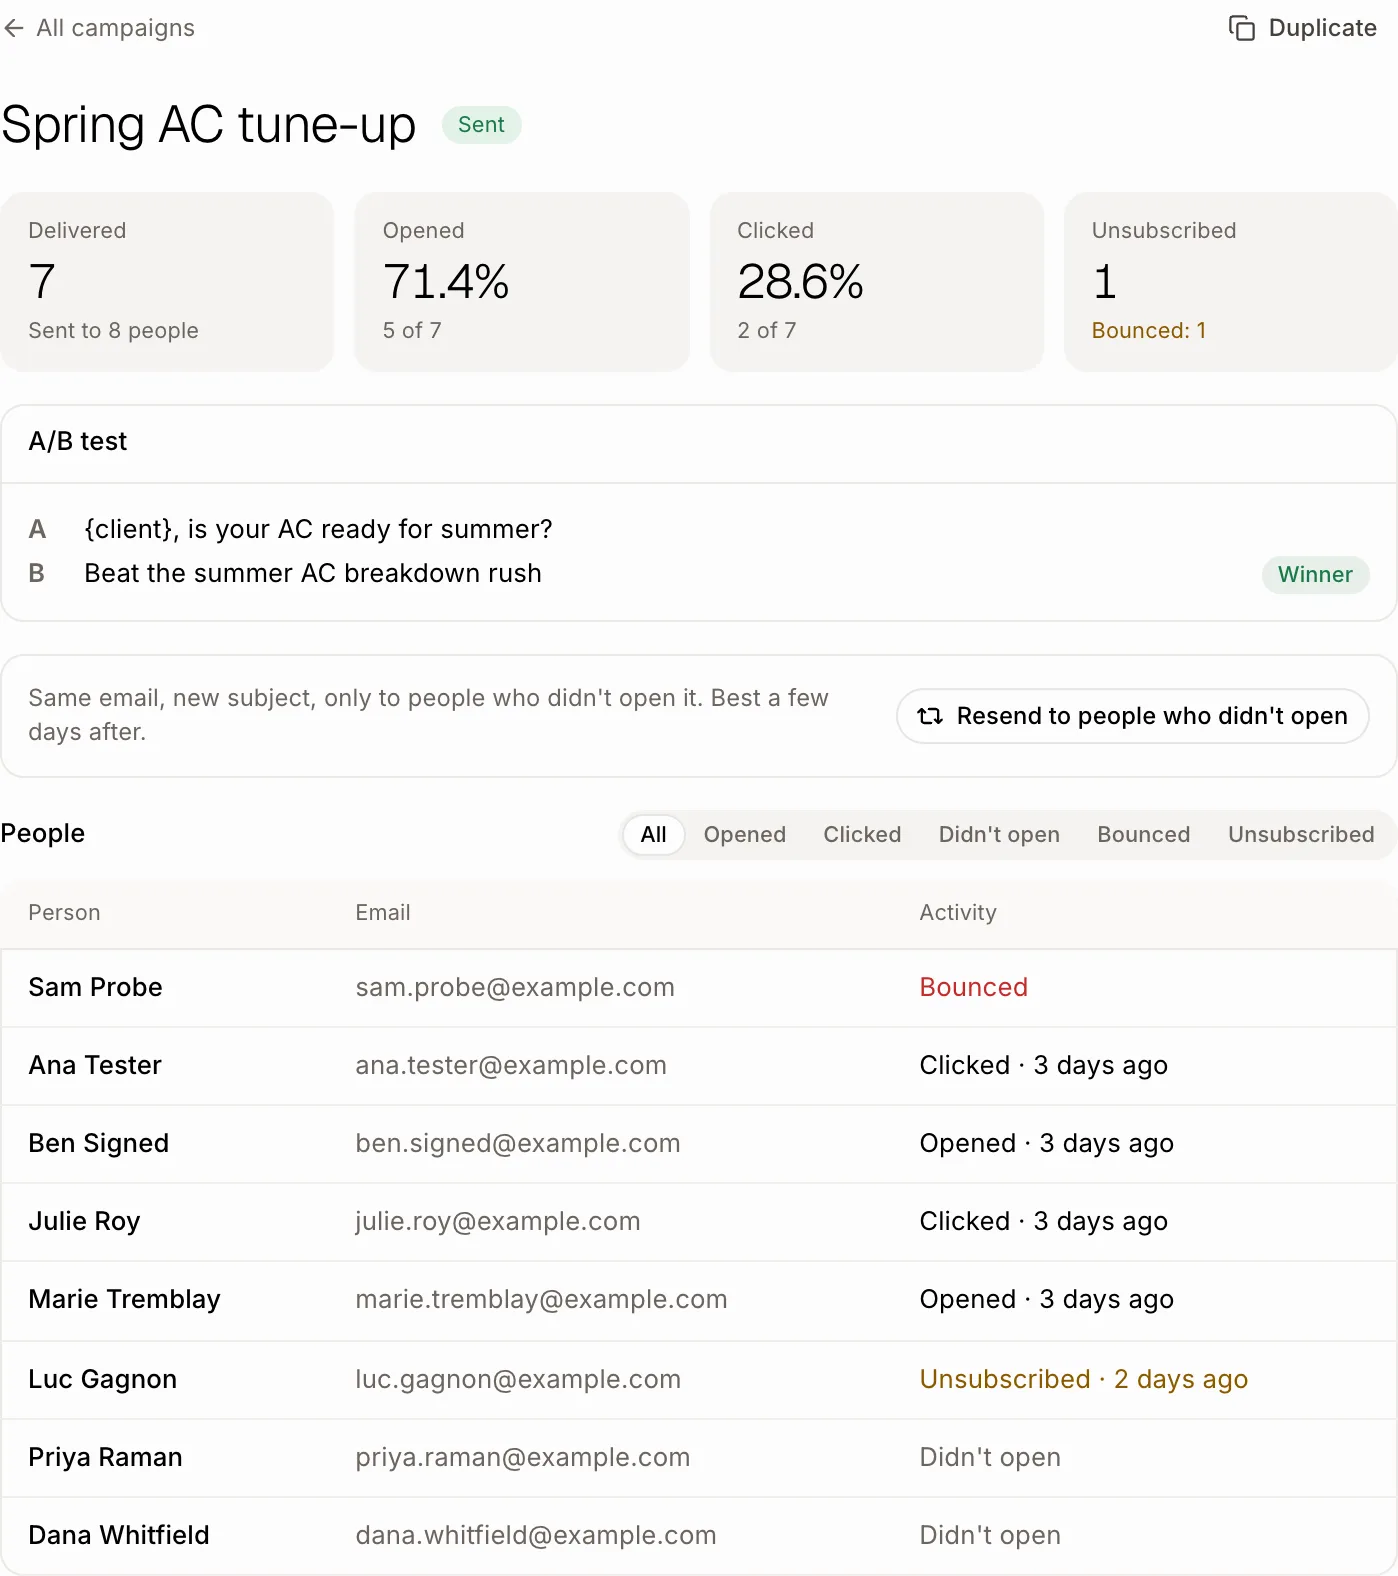Open Marie Tremblay's row
Viewport: 1398px width, 1576px height.
tap(699, 1300)
